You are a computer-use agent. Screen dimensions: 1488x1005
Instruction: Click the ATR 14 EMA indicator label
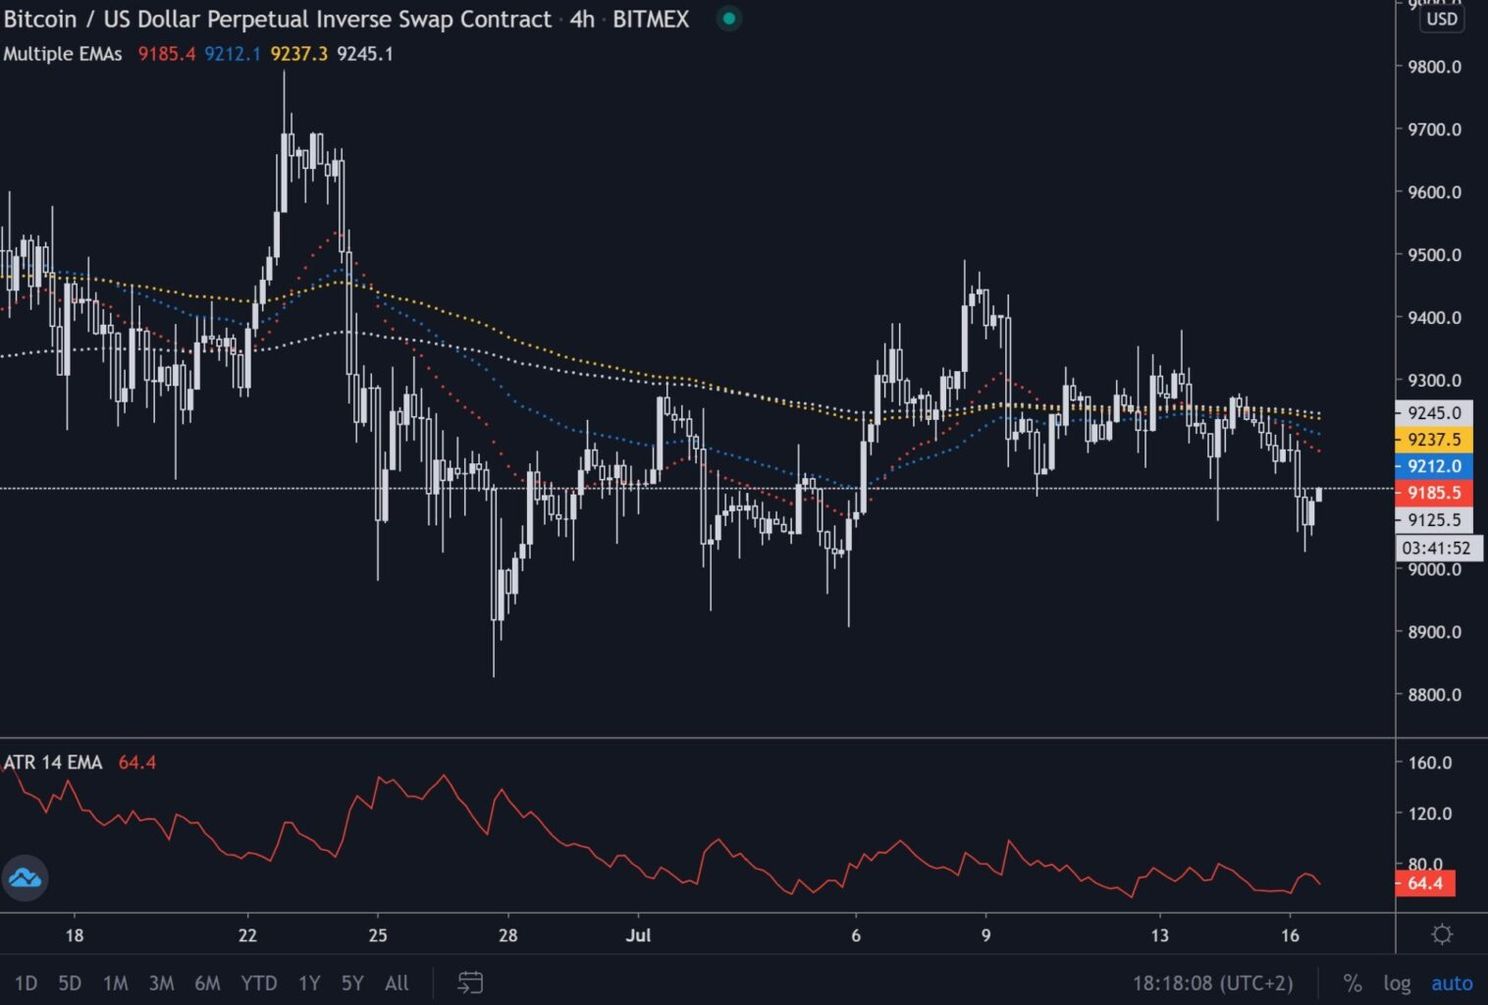pyautogui.click(x=53, y=762)
